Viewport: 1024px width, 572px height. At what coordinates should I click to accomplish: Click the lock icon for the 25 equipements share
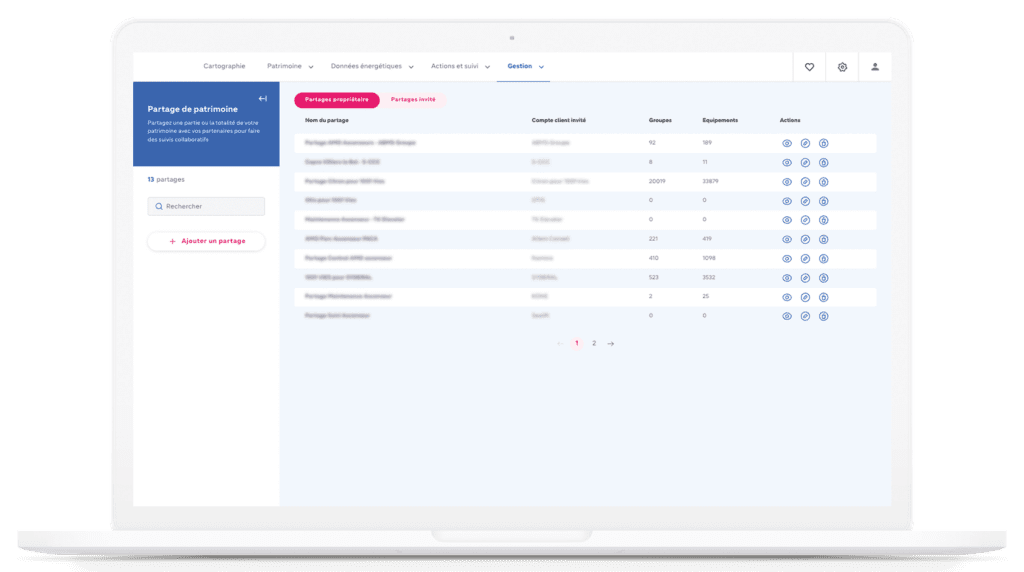(x=824, y=297)
